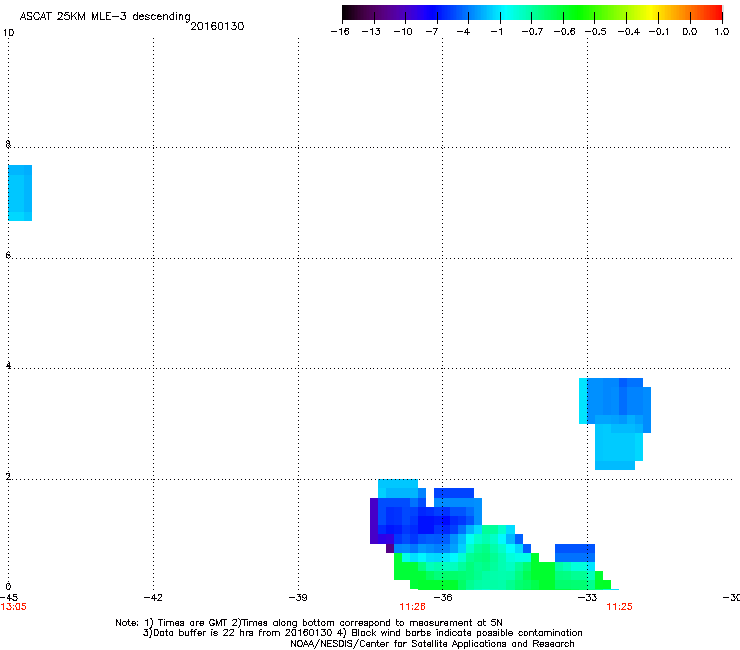The width and height of the screenshot is (740, 650).
Task: Click the latitude axis label '2'
Action: click(8, 476)
